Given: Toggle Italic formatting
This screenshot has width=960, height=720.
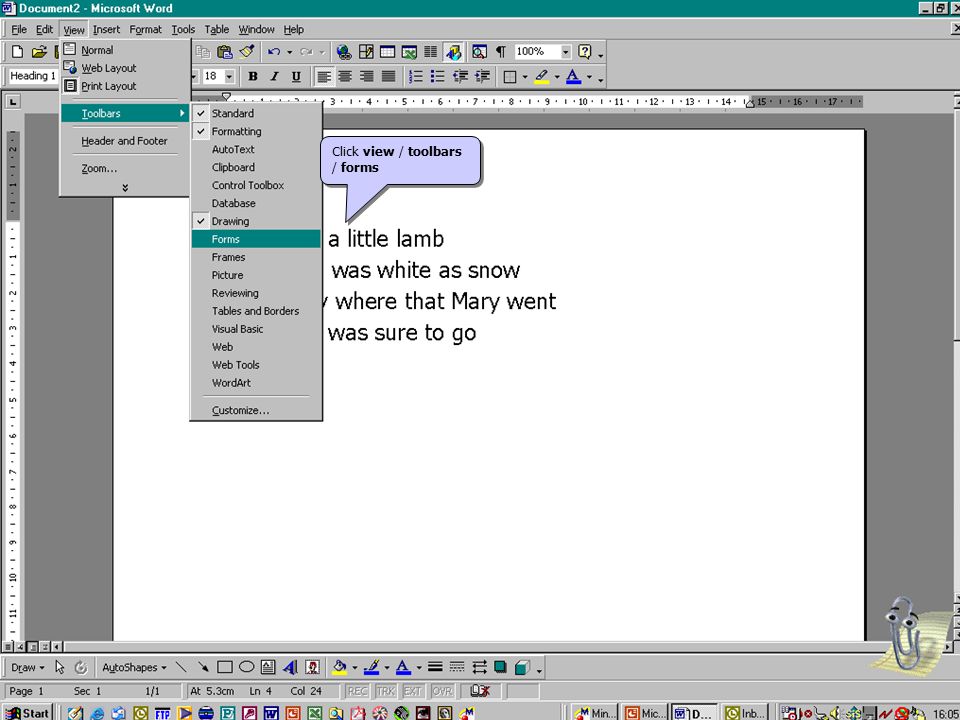Looking at the screenshot, I should [274, 77].
